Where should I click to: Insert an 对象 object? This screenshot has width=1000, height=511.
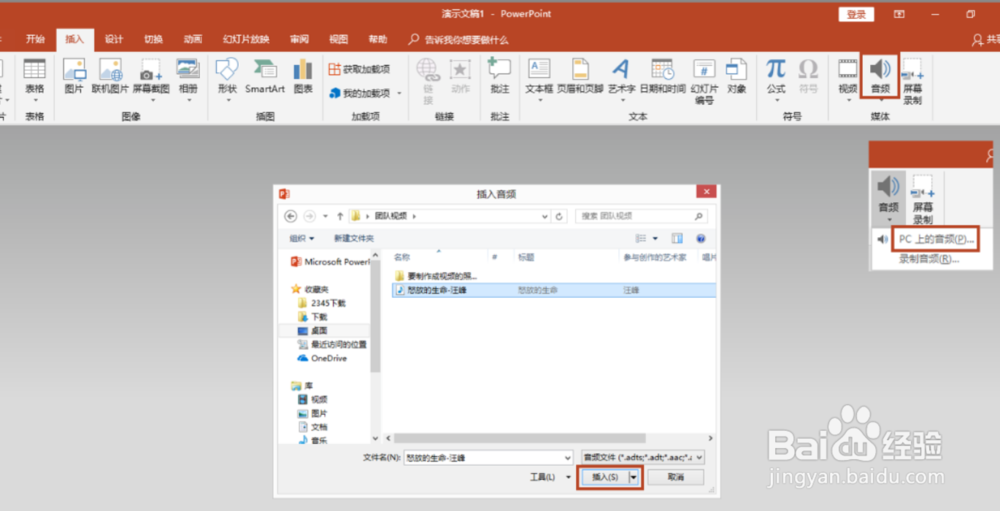(x=736, y=77)
